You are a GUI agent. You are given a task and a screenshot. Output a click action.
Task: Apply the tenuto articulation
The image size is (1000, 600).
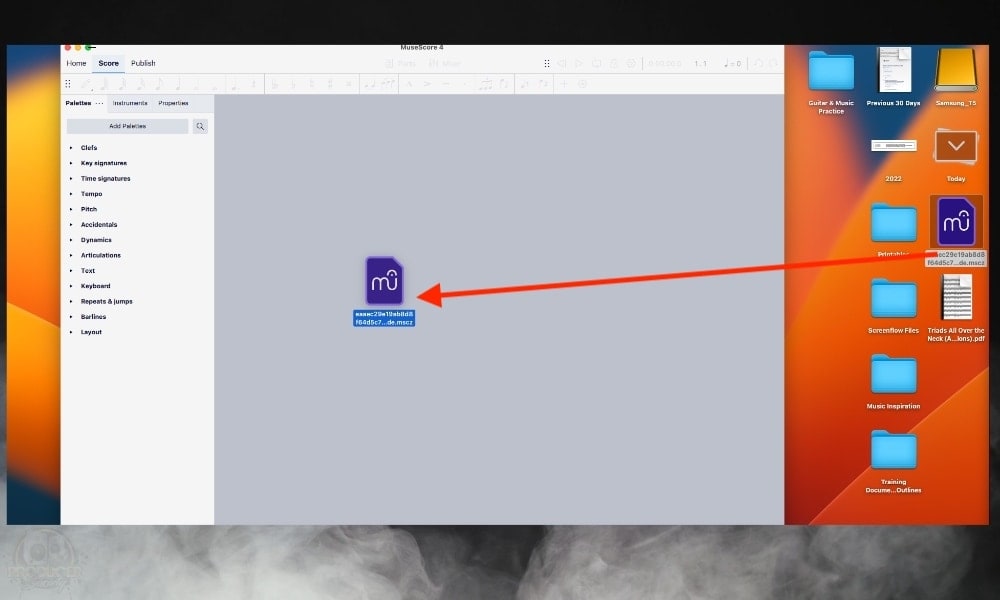(446, 84)
